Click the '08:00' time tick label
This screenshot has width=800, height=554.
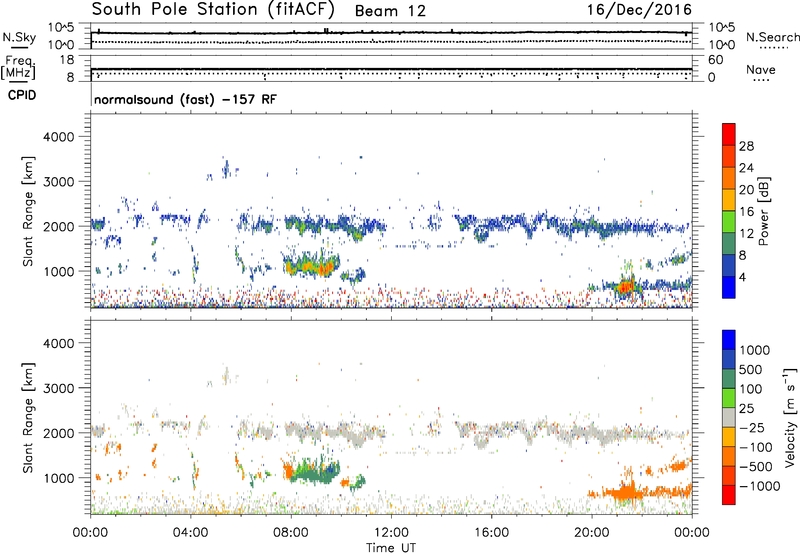(290, 533)
